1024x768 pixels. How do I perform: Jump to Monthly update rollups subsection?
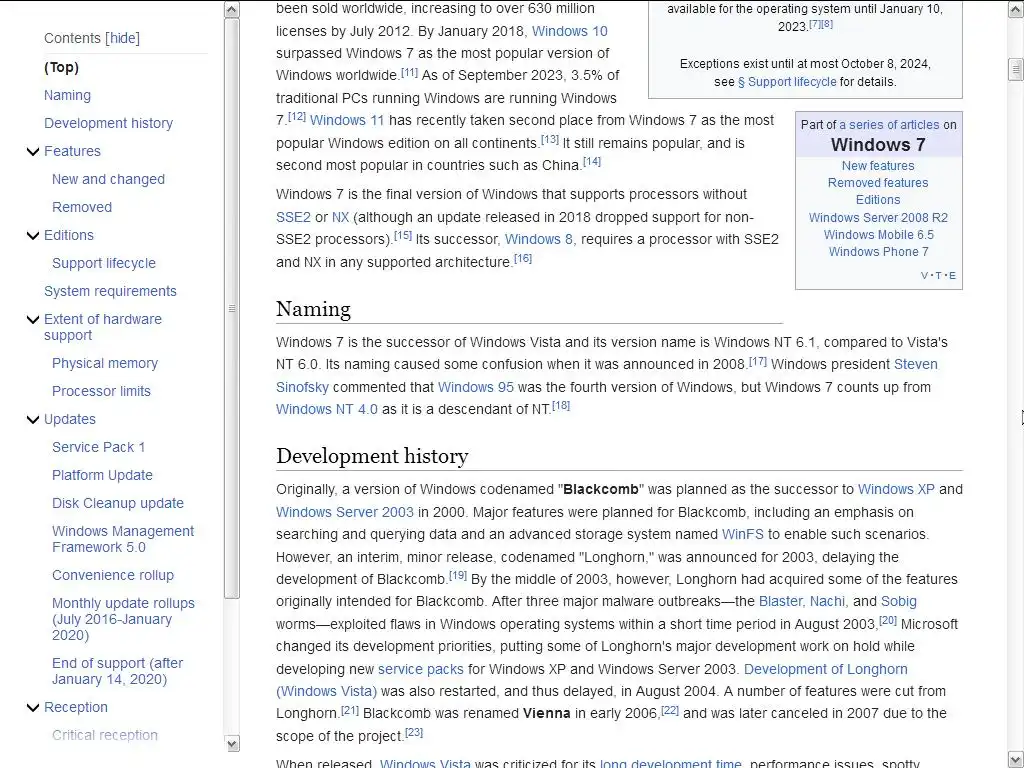[x=123, y=619]
